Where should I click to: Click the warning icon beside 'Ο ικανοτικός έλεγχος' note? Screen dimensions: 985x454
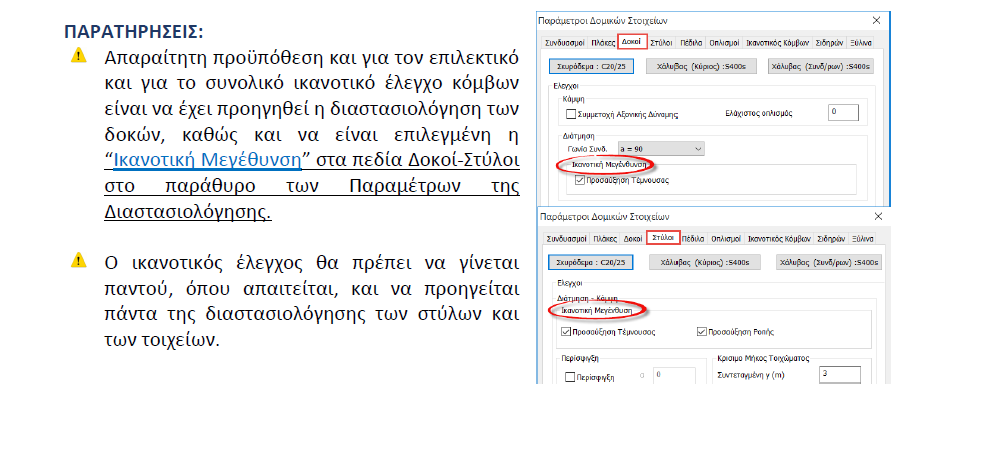(78, 261)
